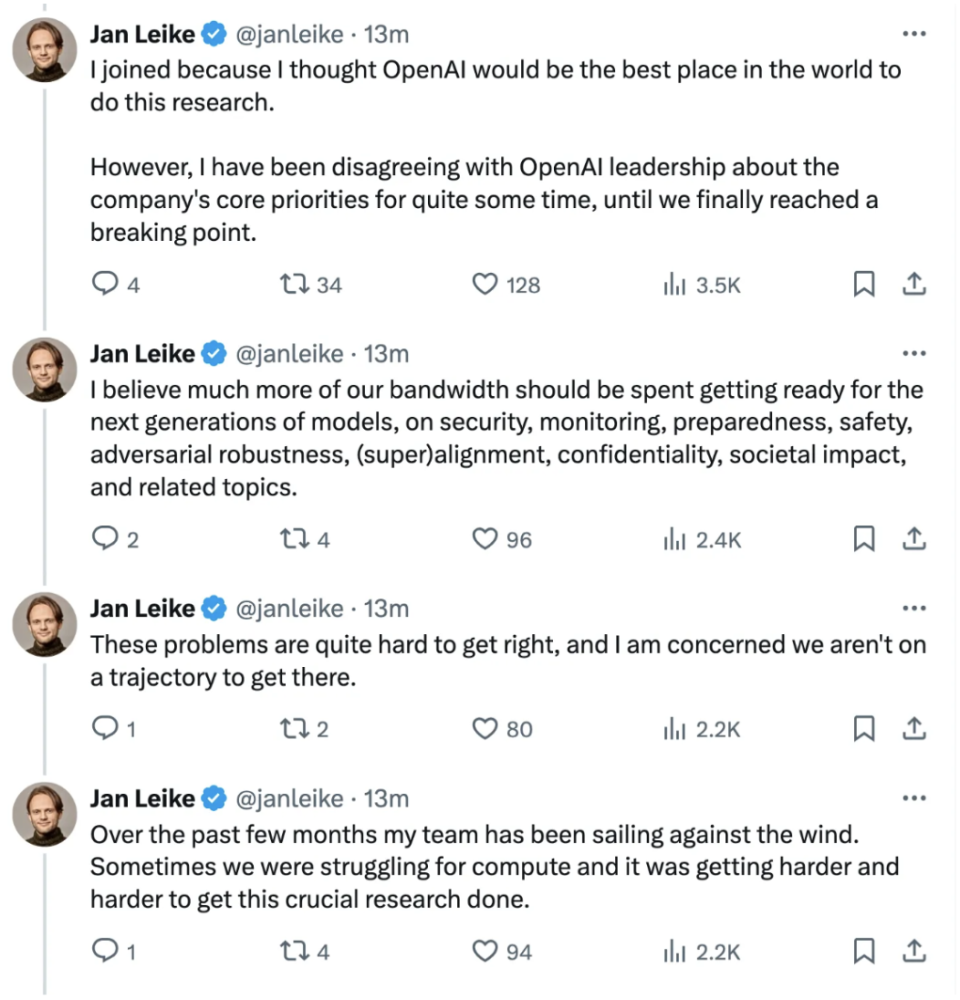Bookmark the 'trajectory to get there' tweet
The width and height of the screenshot is (960, 1000).
(864, 728)
